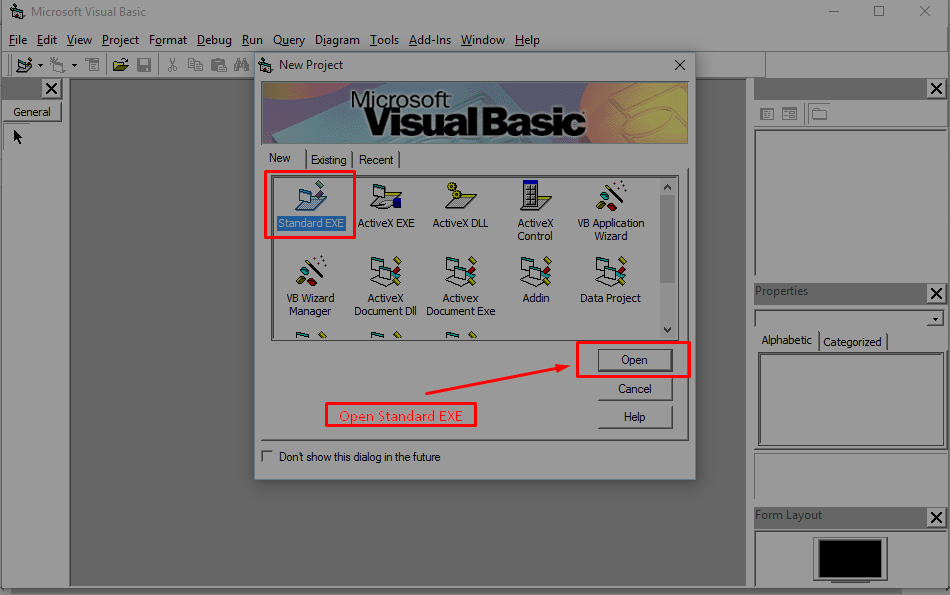This screenshot has width=950, height=595.
Task: Click the Paste toolbar icon
Action: click(x=218, y=65)
